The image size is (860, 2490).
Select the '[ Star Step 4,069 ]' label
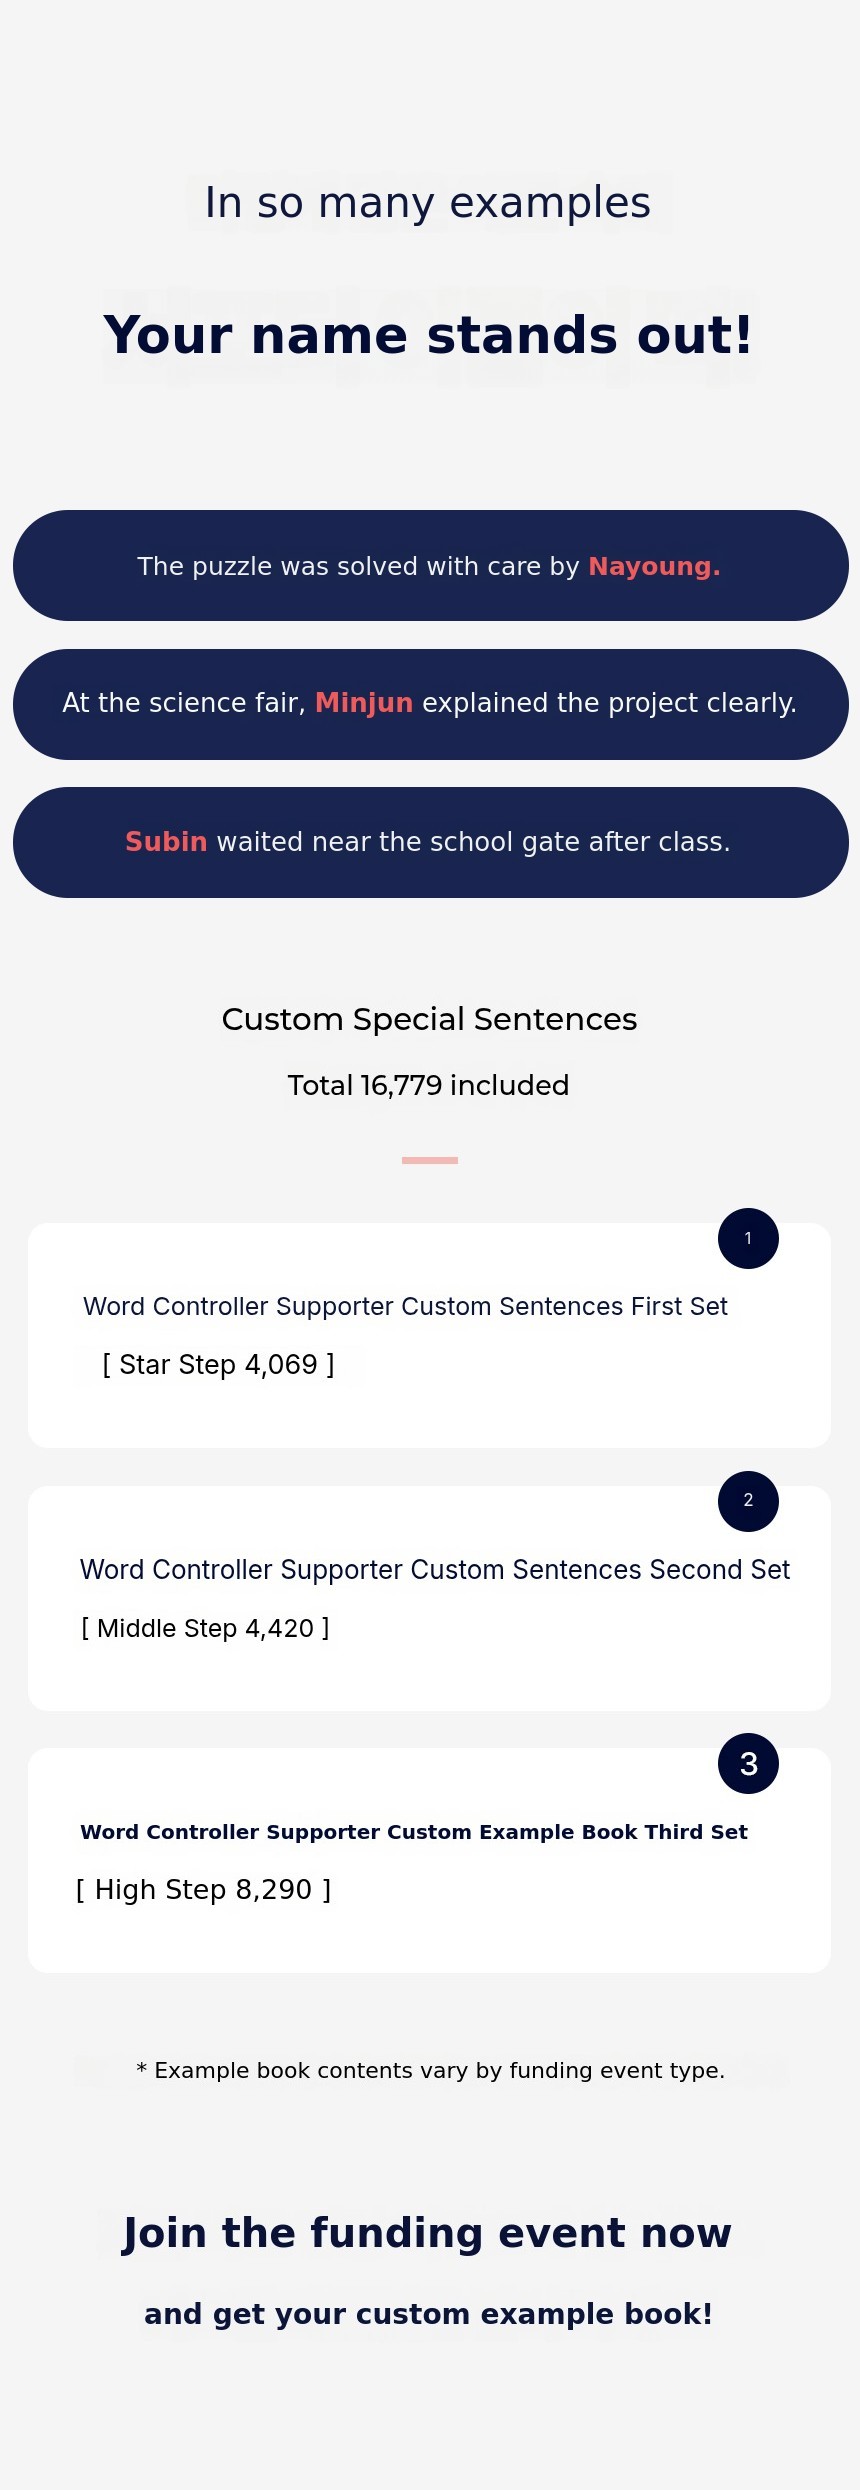[x=218, y=1364]
